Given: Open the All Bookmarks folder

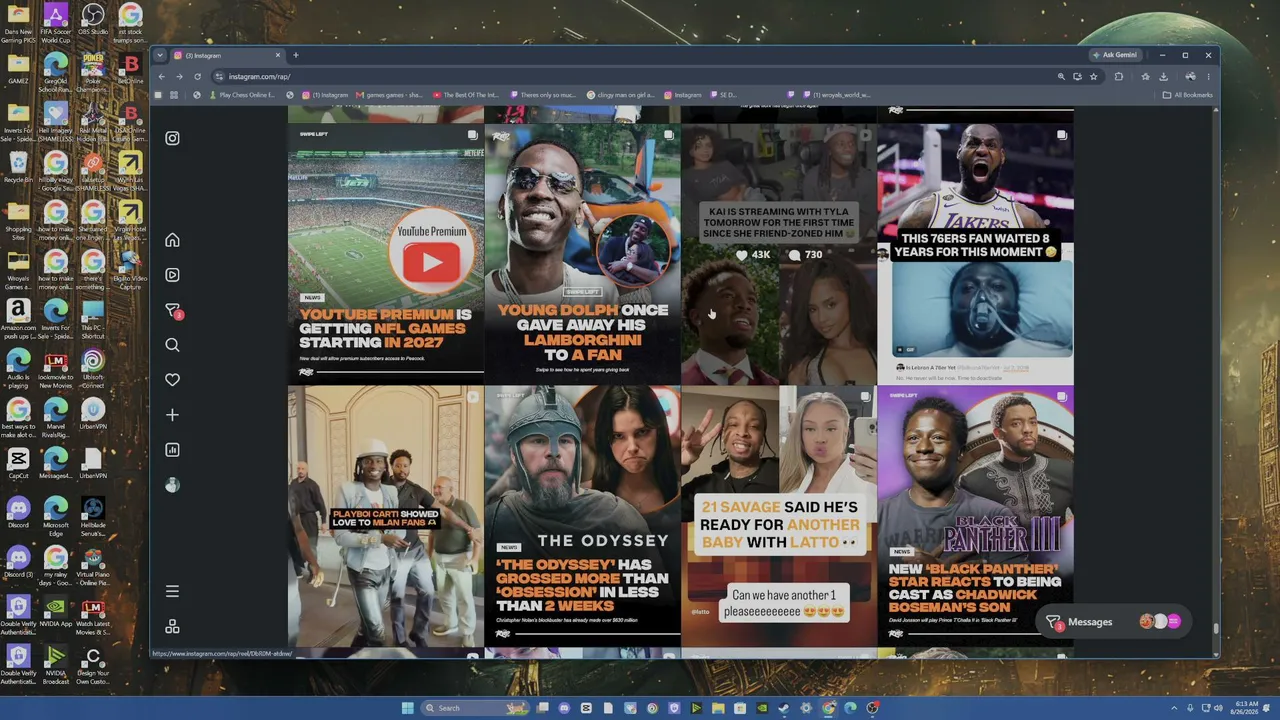Looking at the screenshot, I should [1187, 95].
